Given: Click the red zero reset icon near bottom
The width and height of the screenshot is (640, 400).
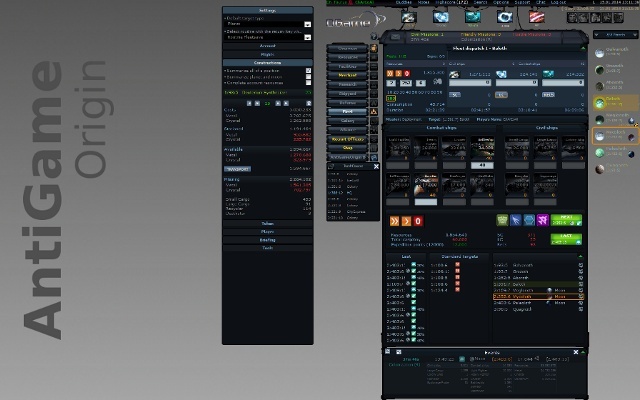Looking at the screenshot, I should tap(416, 221).
